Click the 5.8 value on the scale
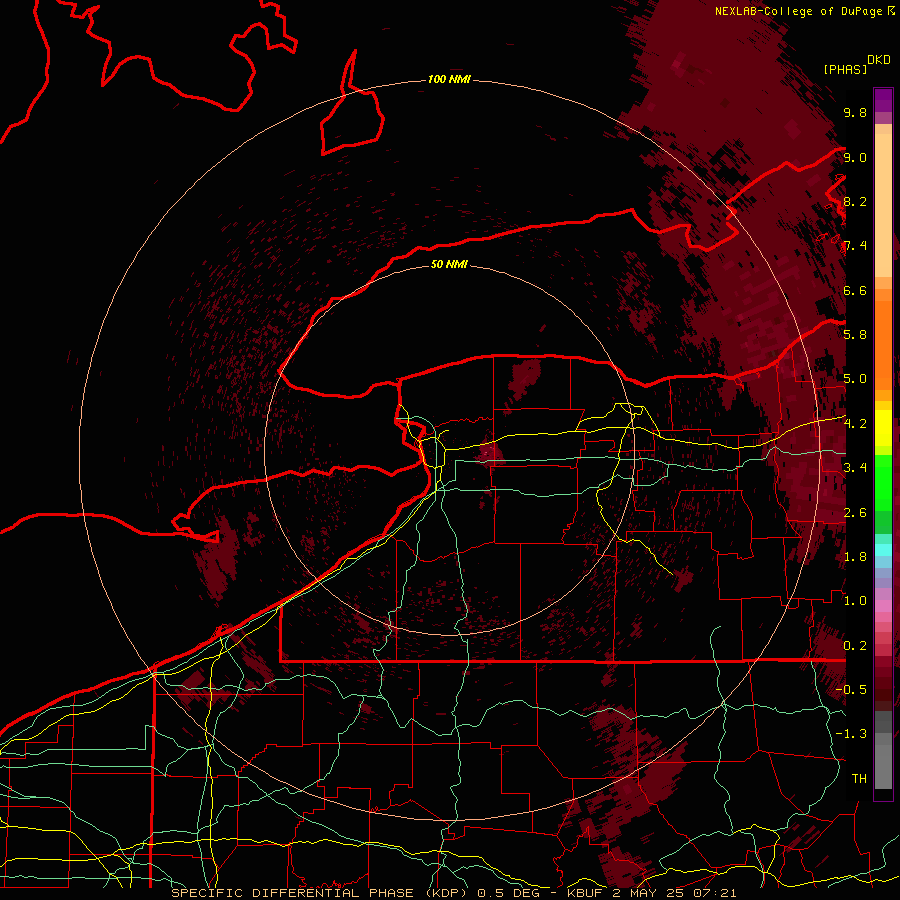This screenshot has height=900, width=900. [855, 335]
